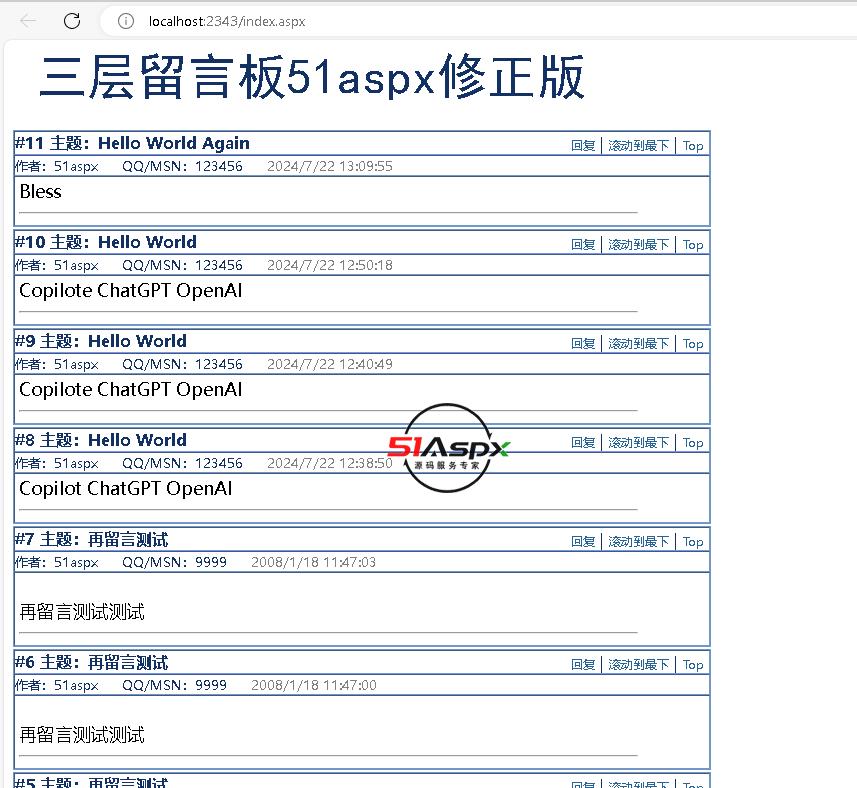The width and height of the screenshot is (857, 788).
Task: Click post #6 body 再留言测试测试
Action: click(82, 735)
